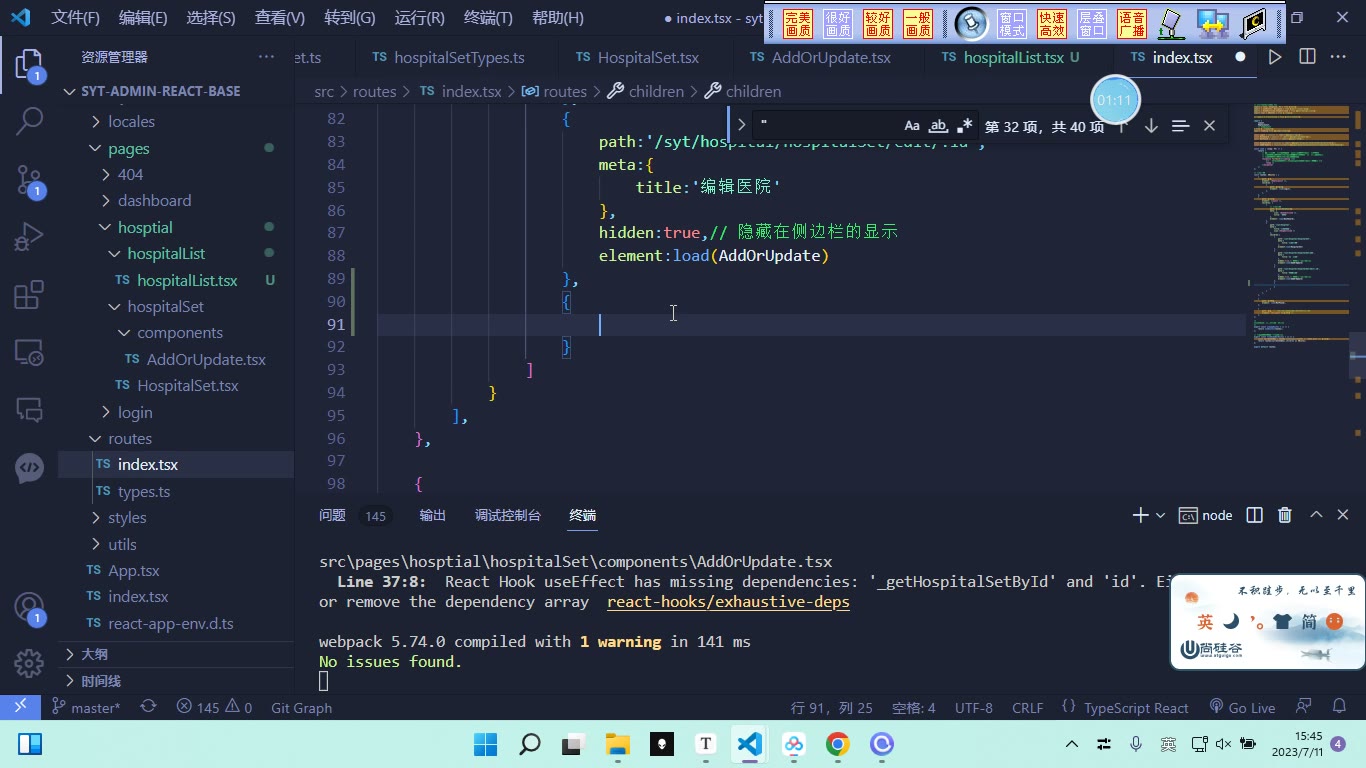Open the new terminal launch profile dropdown
The height and width of the screenshot is (768, 1366).
[x=1160, y=515]
